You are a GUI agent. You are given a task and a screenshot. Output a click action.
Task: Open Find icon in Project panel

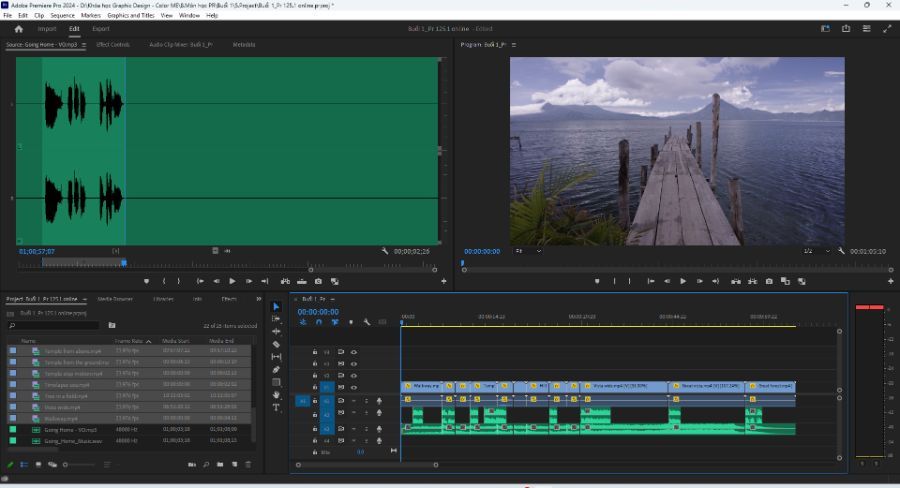(206, 464)
